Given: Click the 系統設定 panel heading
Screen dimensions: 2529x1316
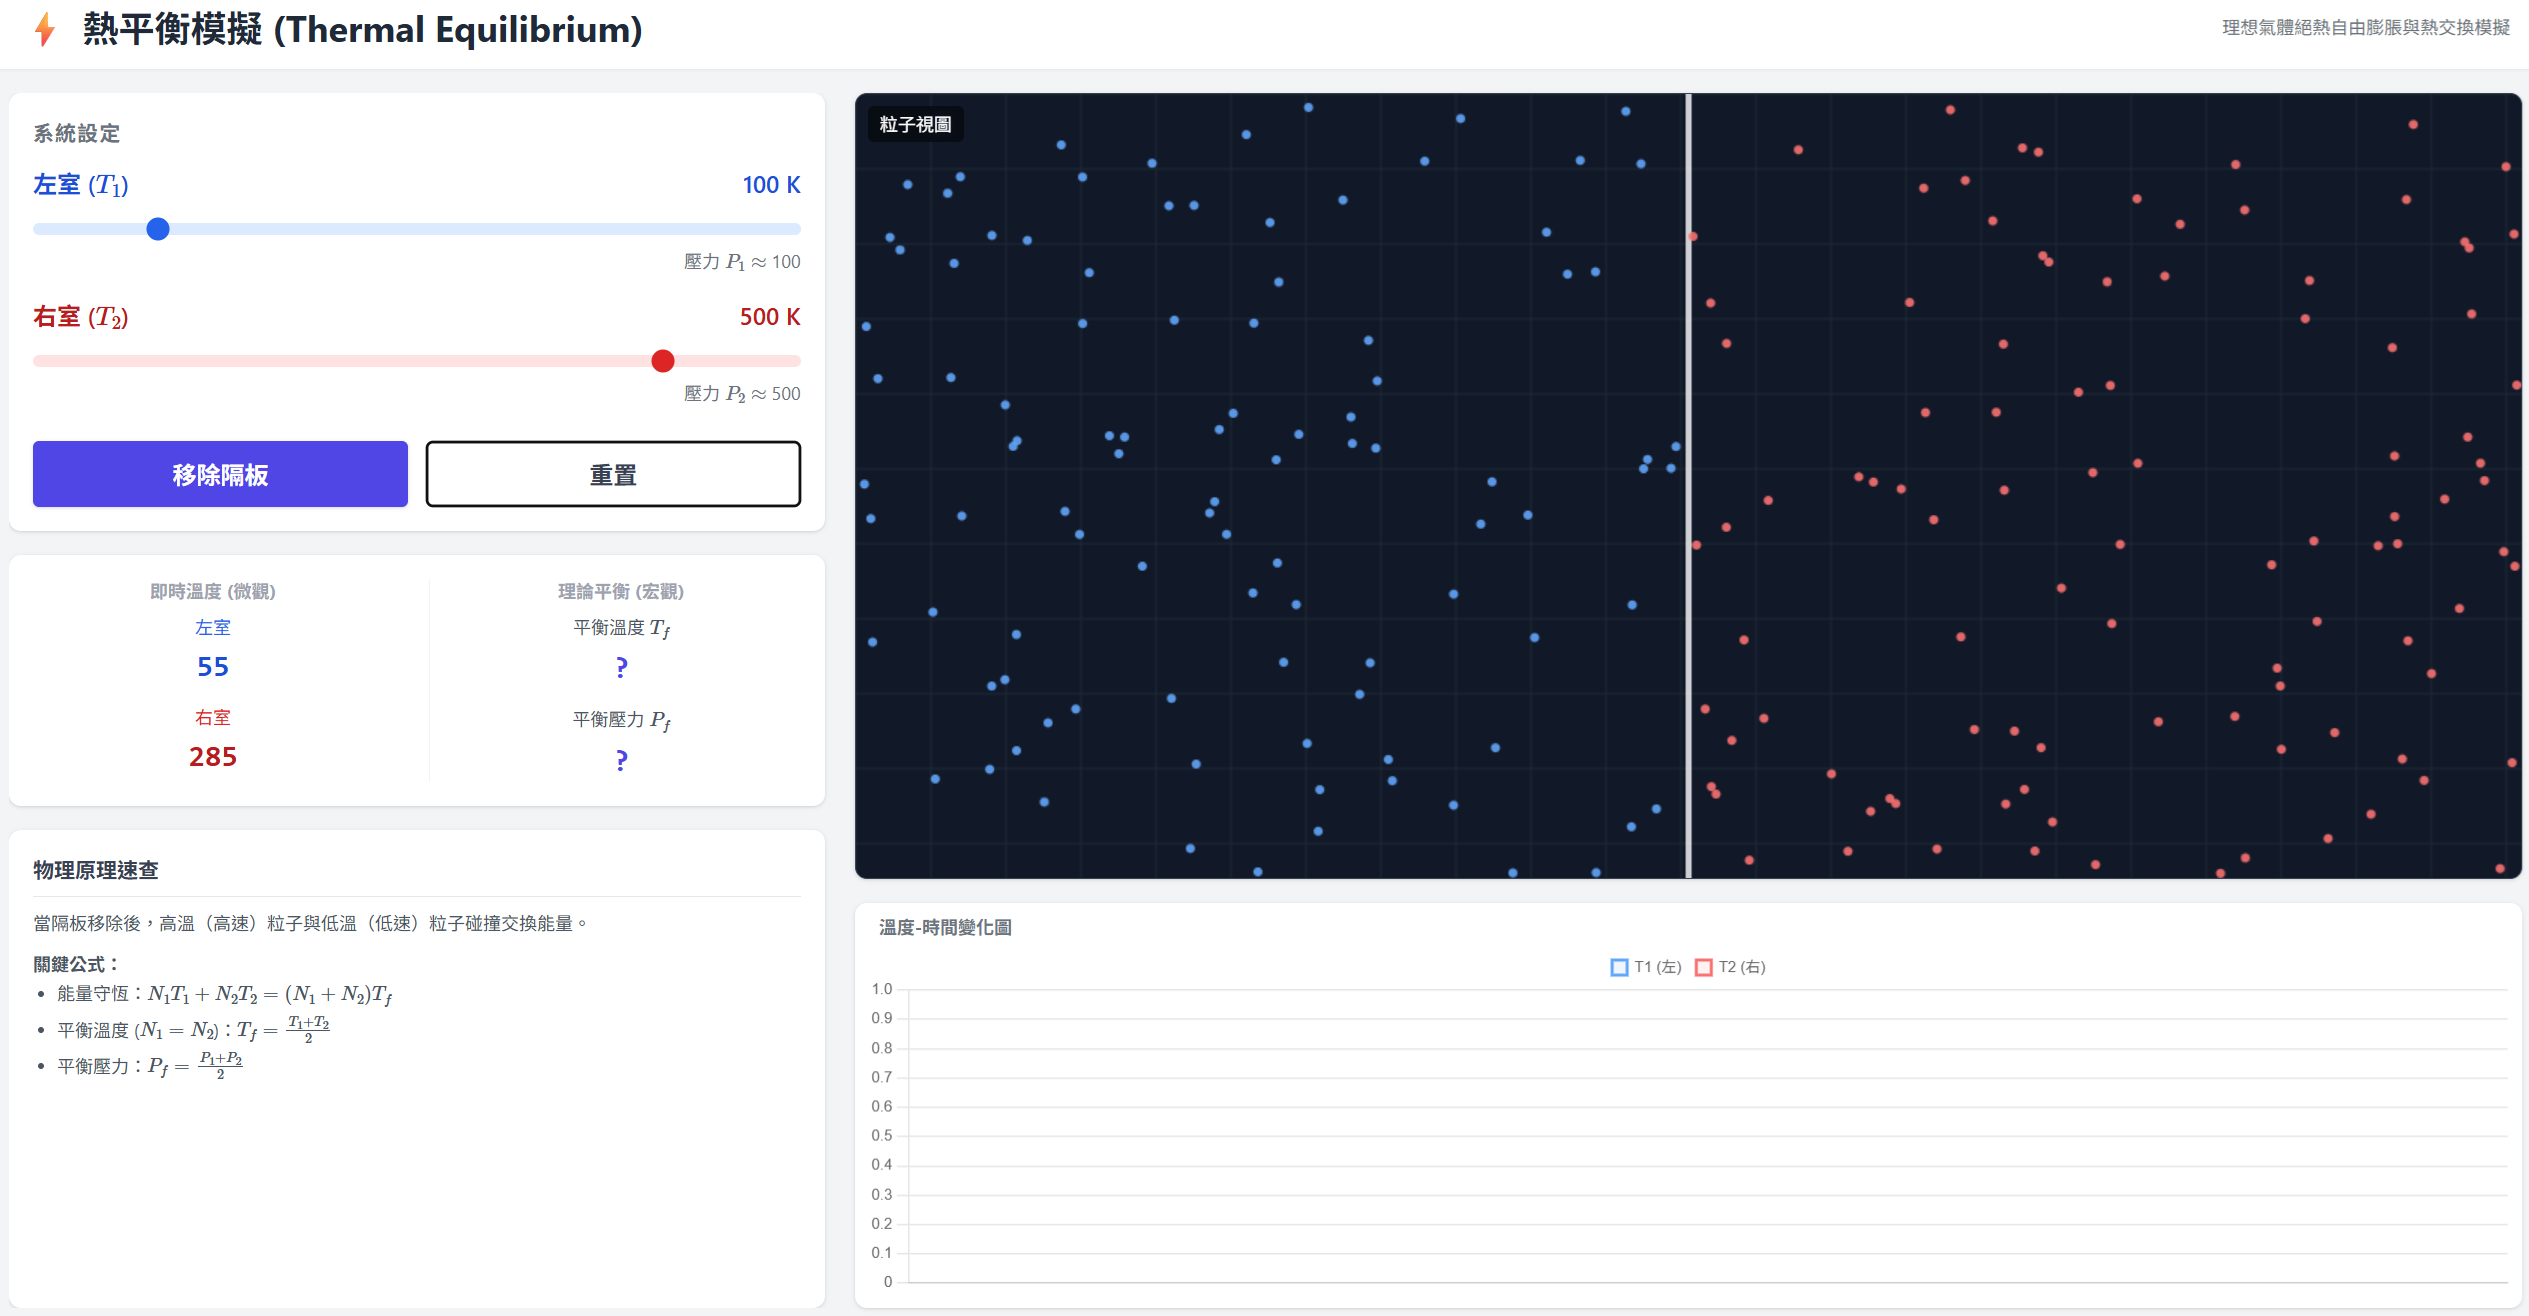Looking at the screenshot, I should click(77, 133).
